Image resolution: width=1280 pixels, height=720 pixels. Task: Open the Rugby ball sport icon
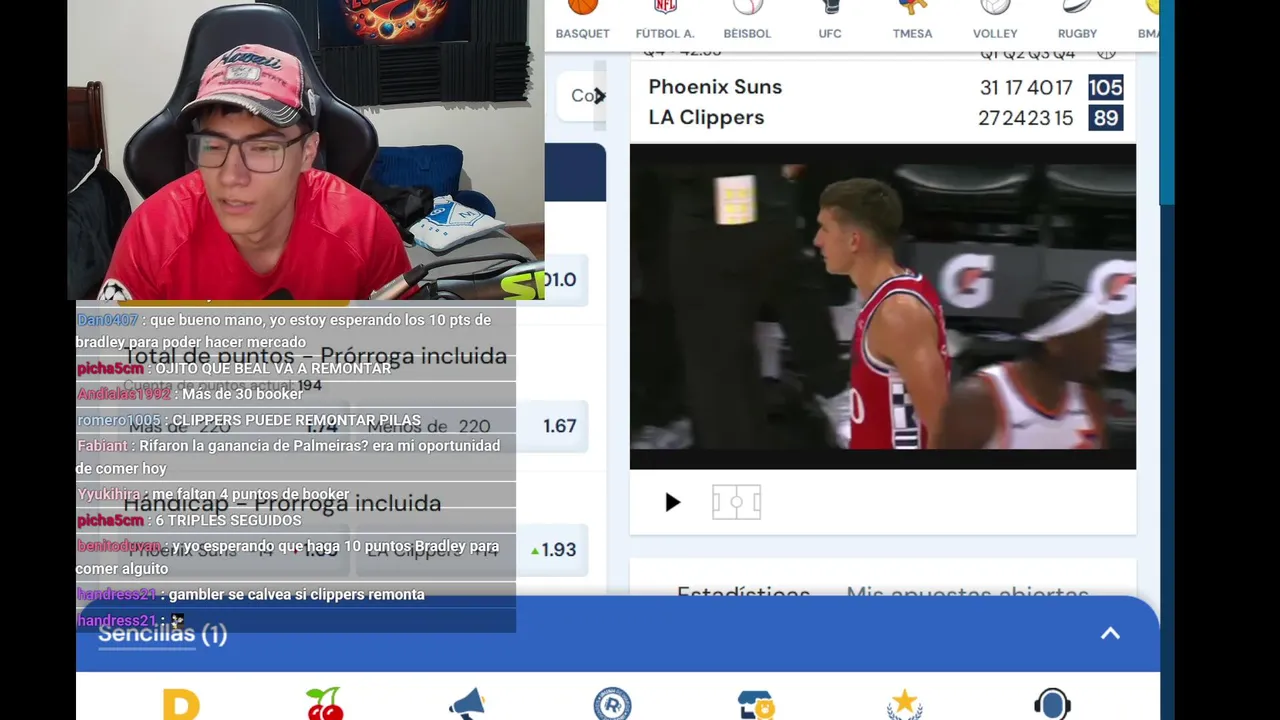click(x=1077, y=20)
